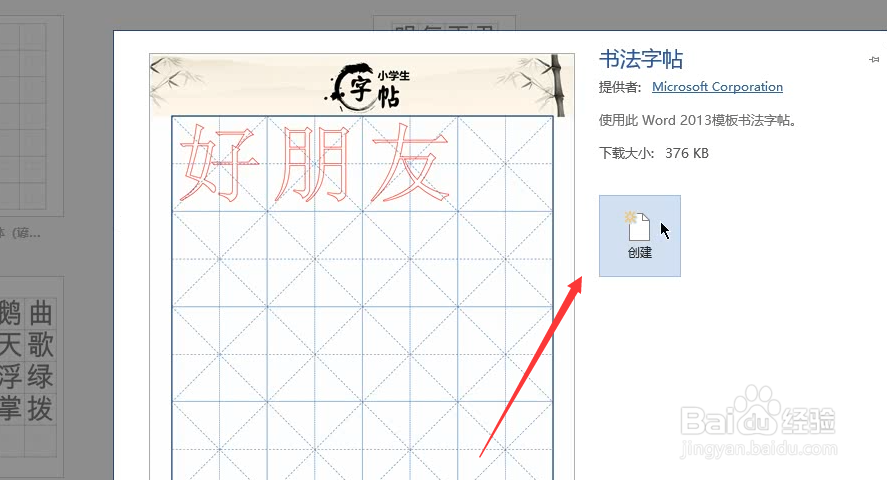The width and height of the screenshot is (887, 480).
Task: Click the 使用此 Word 2013 模板 description
Action: tap(697, 120)
